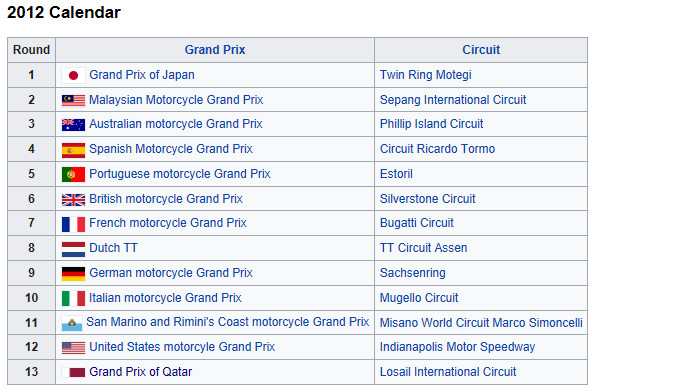
Task: Click the Portuguese flag icon
Action: tap(73, 175)
